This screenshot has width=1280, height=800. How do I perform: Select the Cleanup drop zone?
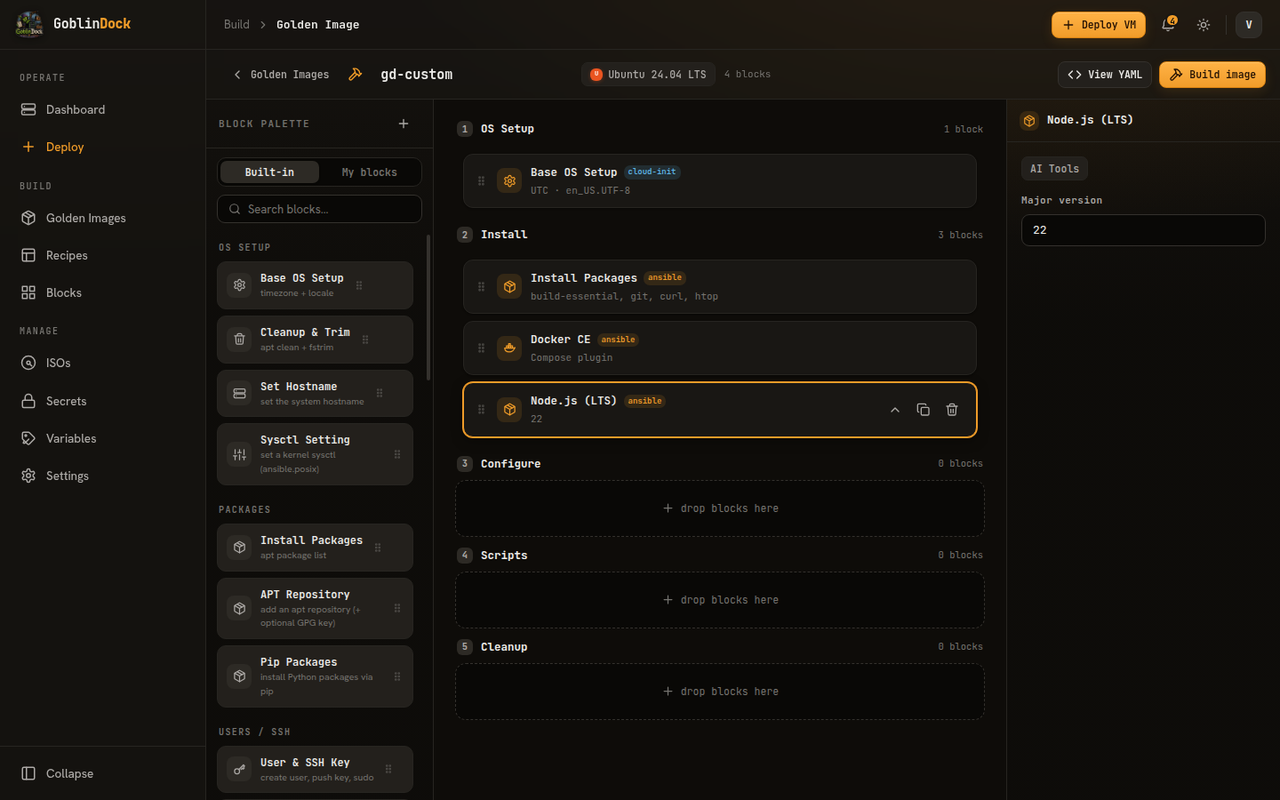[x=720, y=691]
